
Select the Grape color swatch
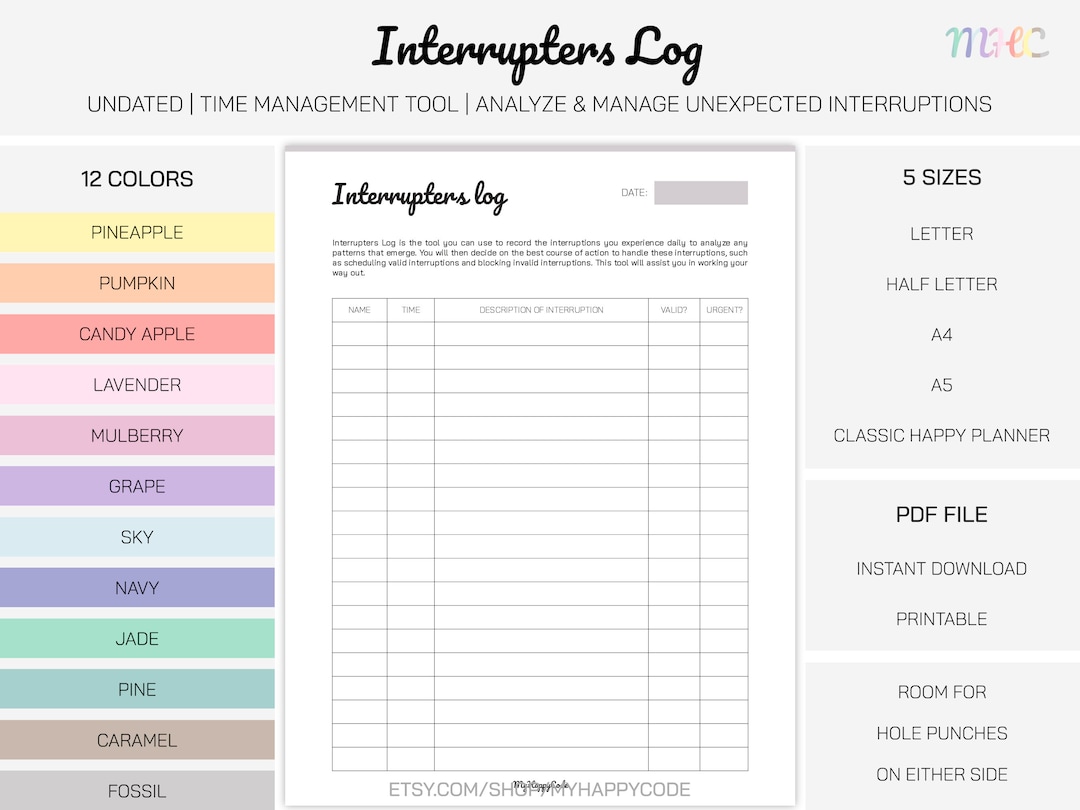(137, 486)
